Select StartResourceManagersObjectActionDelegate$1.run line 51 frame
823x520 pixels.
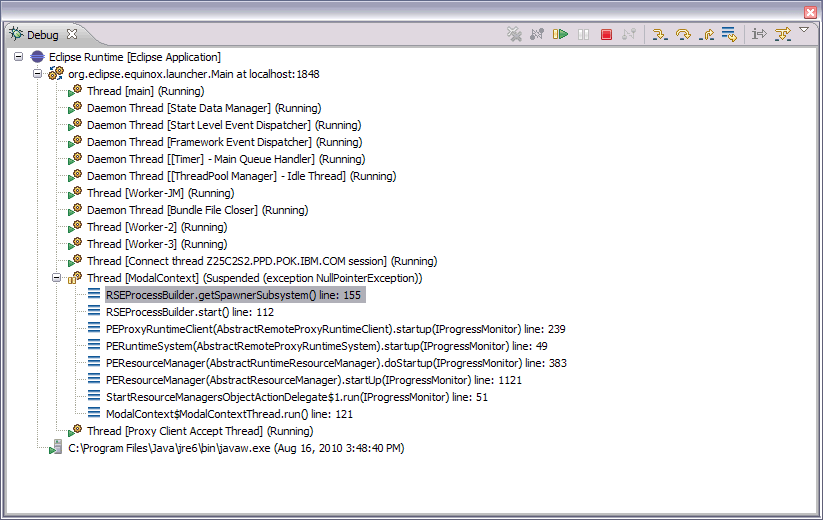pyautogui.click(x=297, y=397)
